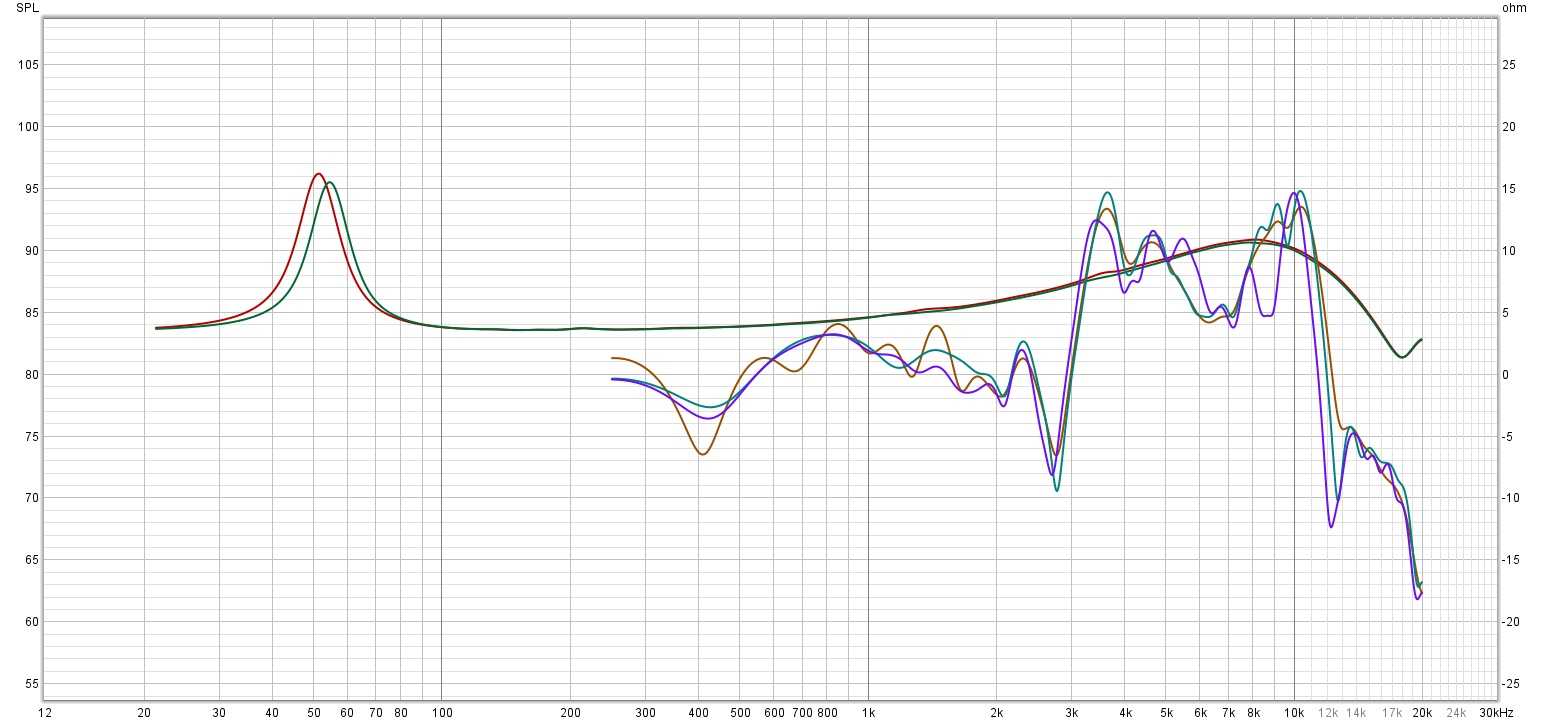Click the -5 ohm tick label
The width and height of the screenshot is (1554, 724).
click(x=1509, y=437)
